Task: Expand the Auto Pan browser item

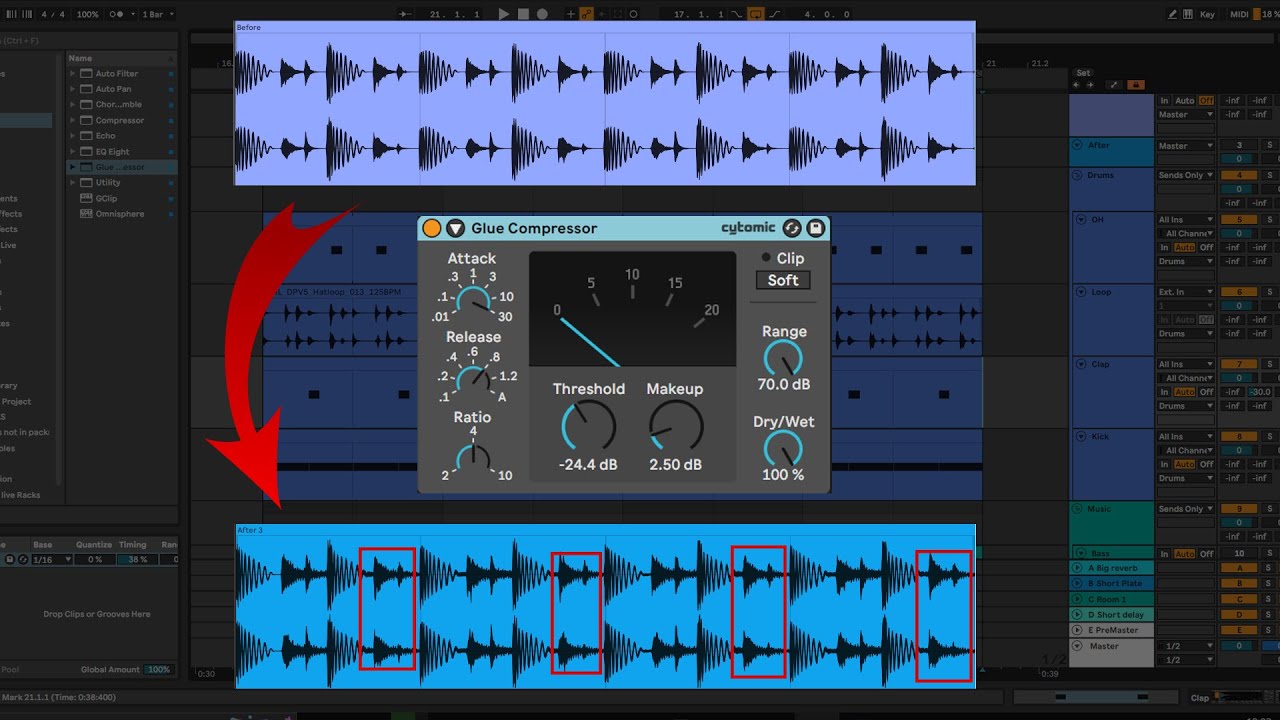Action: point(73,89)
